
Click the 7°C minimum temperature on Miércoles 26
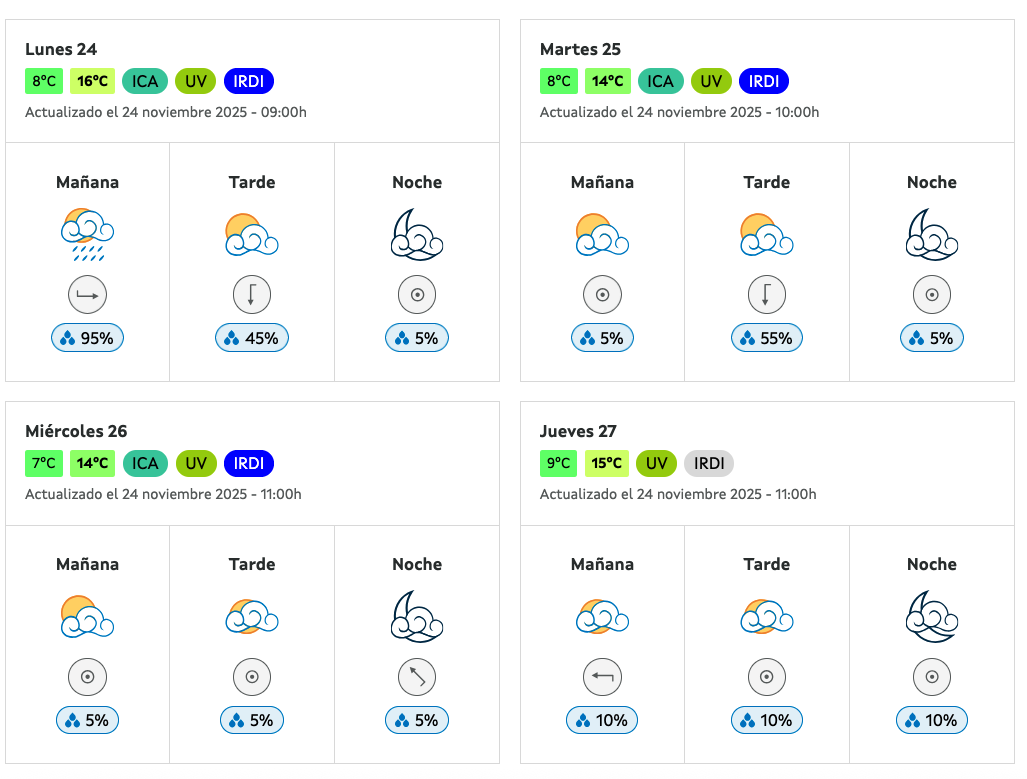point(44,463)
